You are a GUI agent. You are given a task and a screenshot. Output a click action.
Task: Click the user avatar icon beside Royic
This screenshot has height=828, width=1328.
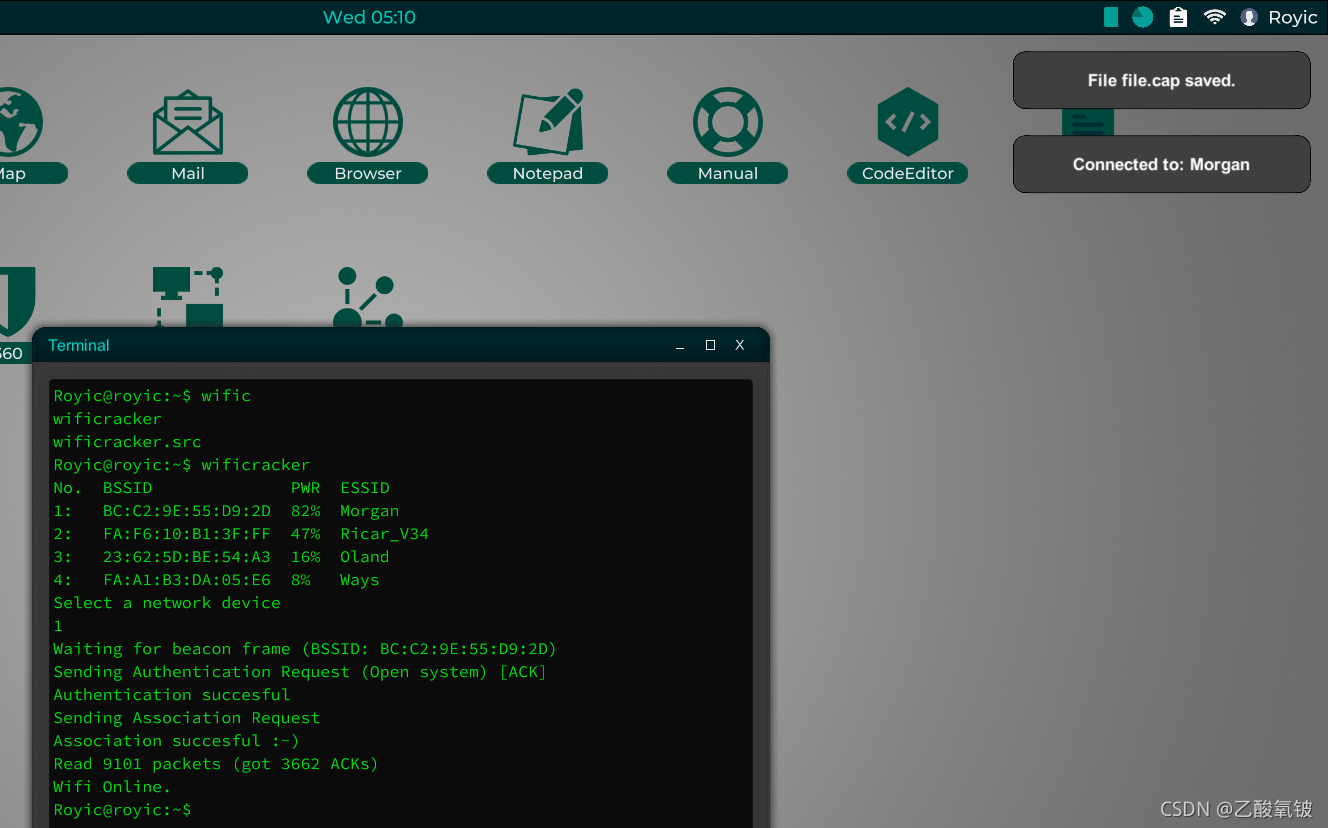(x=1249, y=17)
